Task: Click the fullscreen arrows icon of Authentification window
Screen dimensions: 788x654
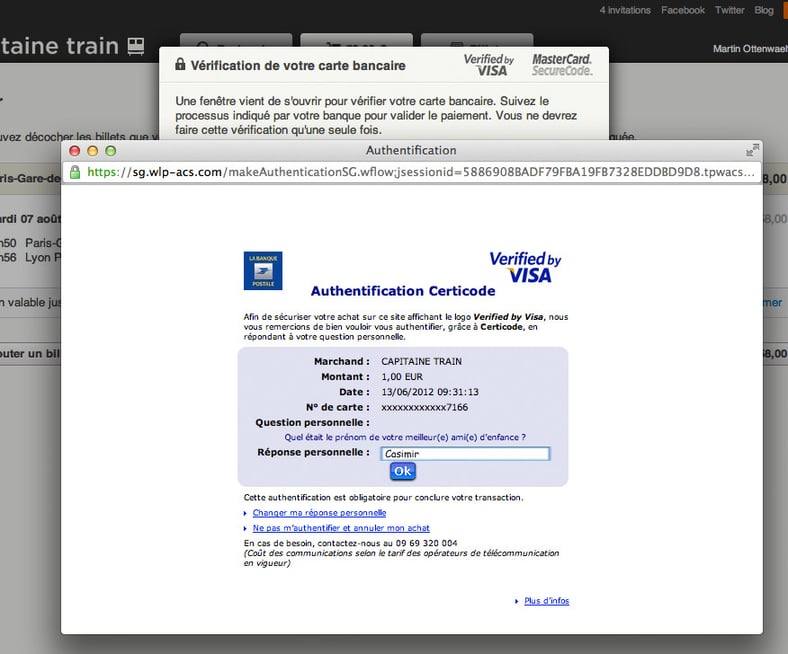Action: coord(752,150)
